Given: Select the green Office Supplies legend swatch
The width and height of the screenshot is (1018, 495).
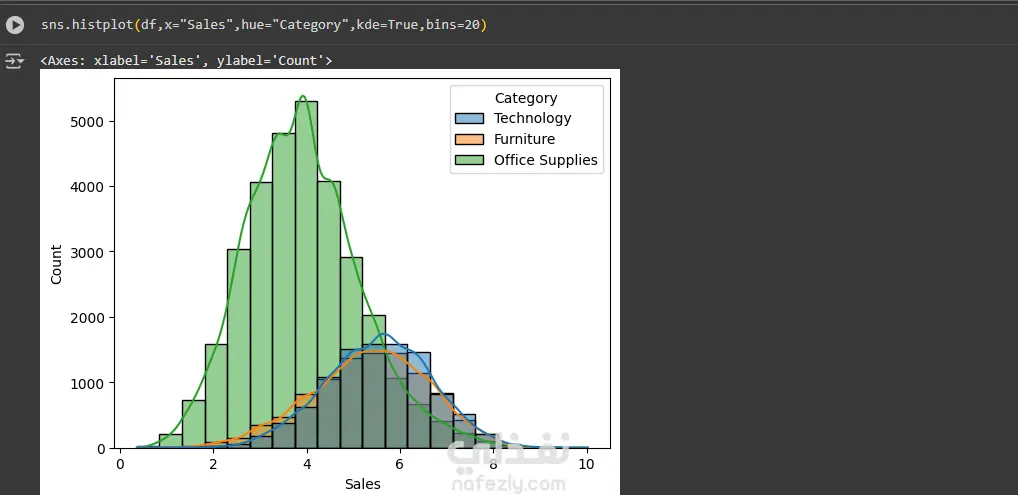Looking at the screenshot, I should coord(468,160).
